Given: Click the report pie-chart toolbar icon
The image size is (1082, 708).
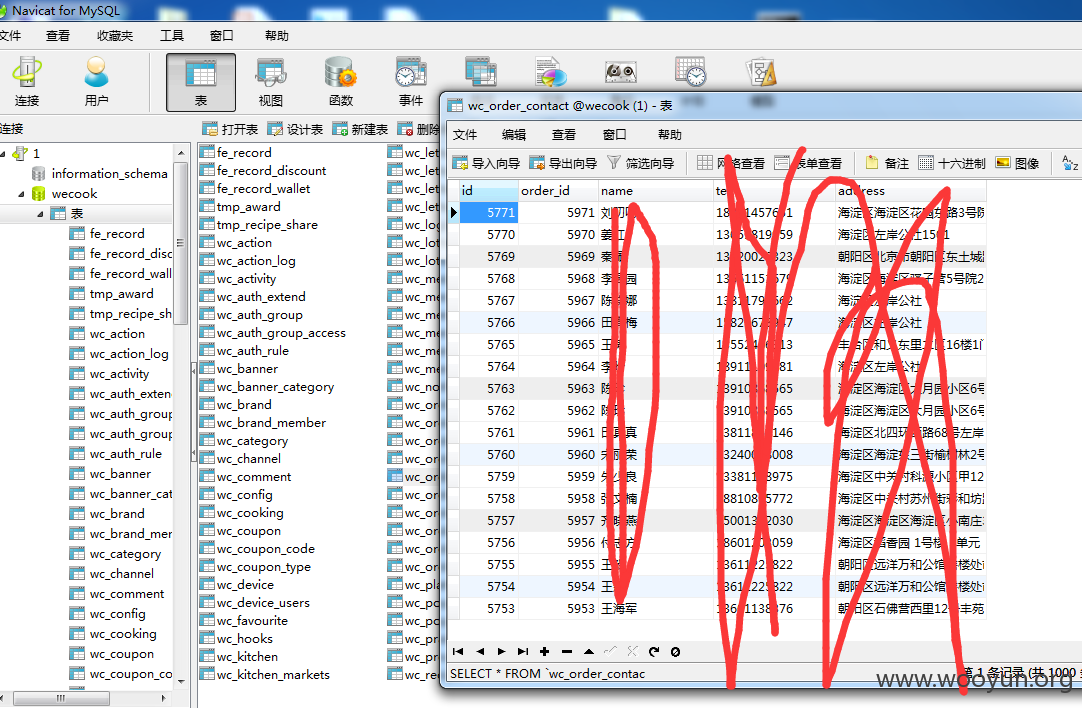Looking at the screenshot, I should click(551, 72).
